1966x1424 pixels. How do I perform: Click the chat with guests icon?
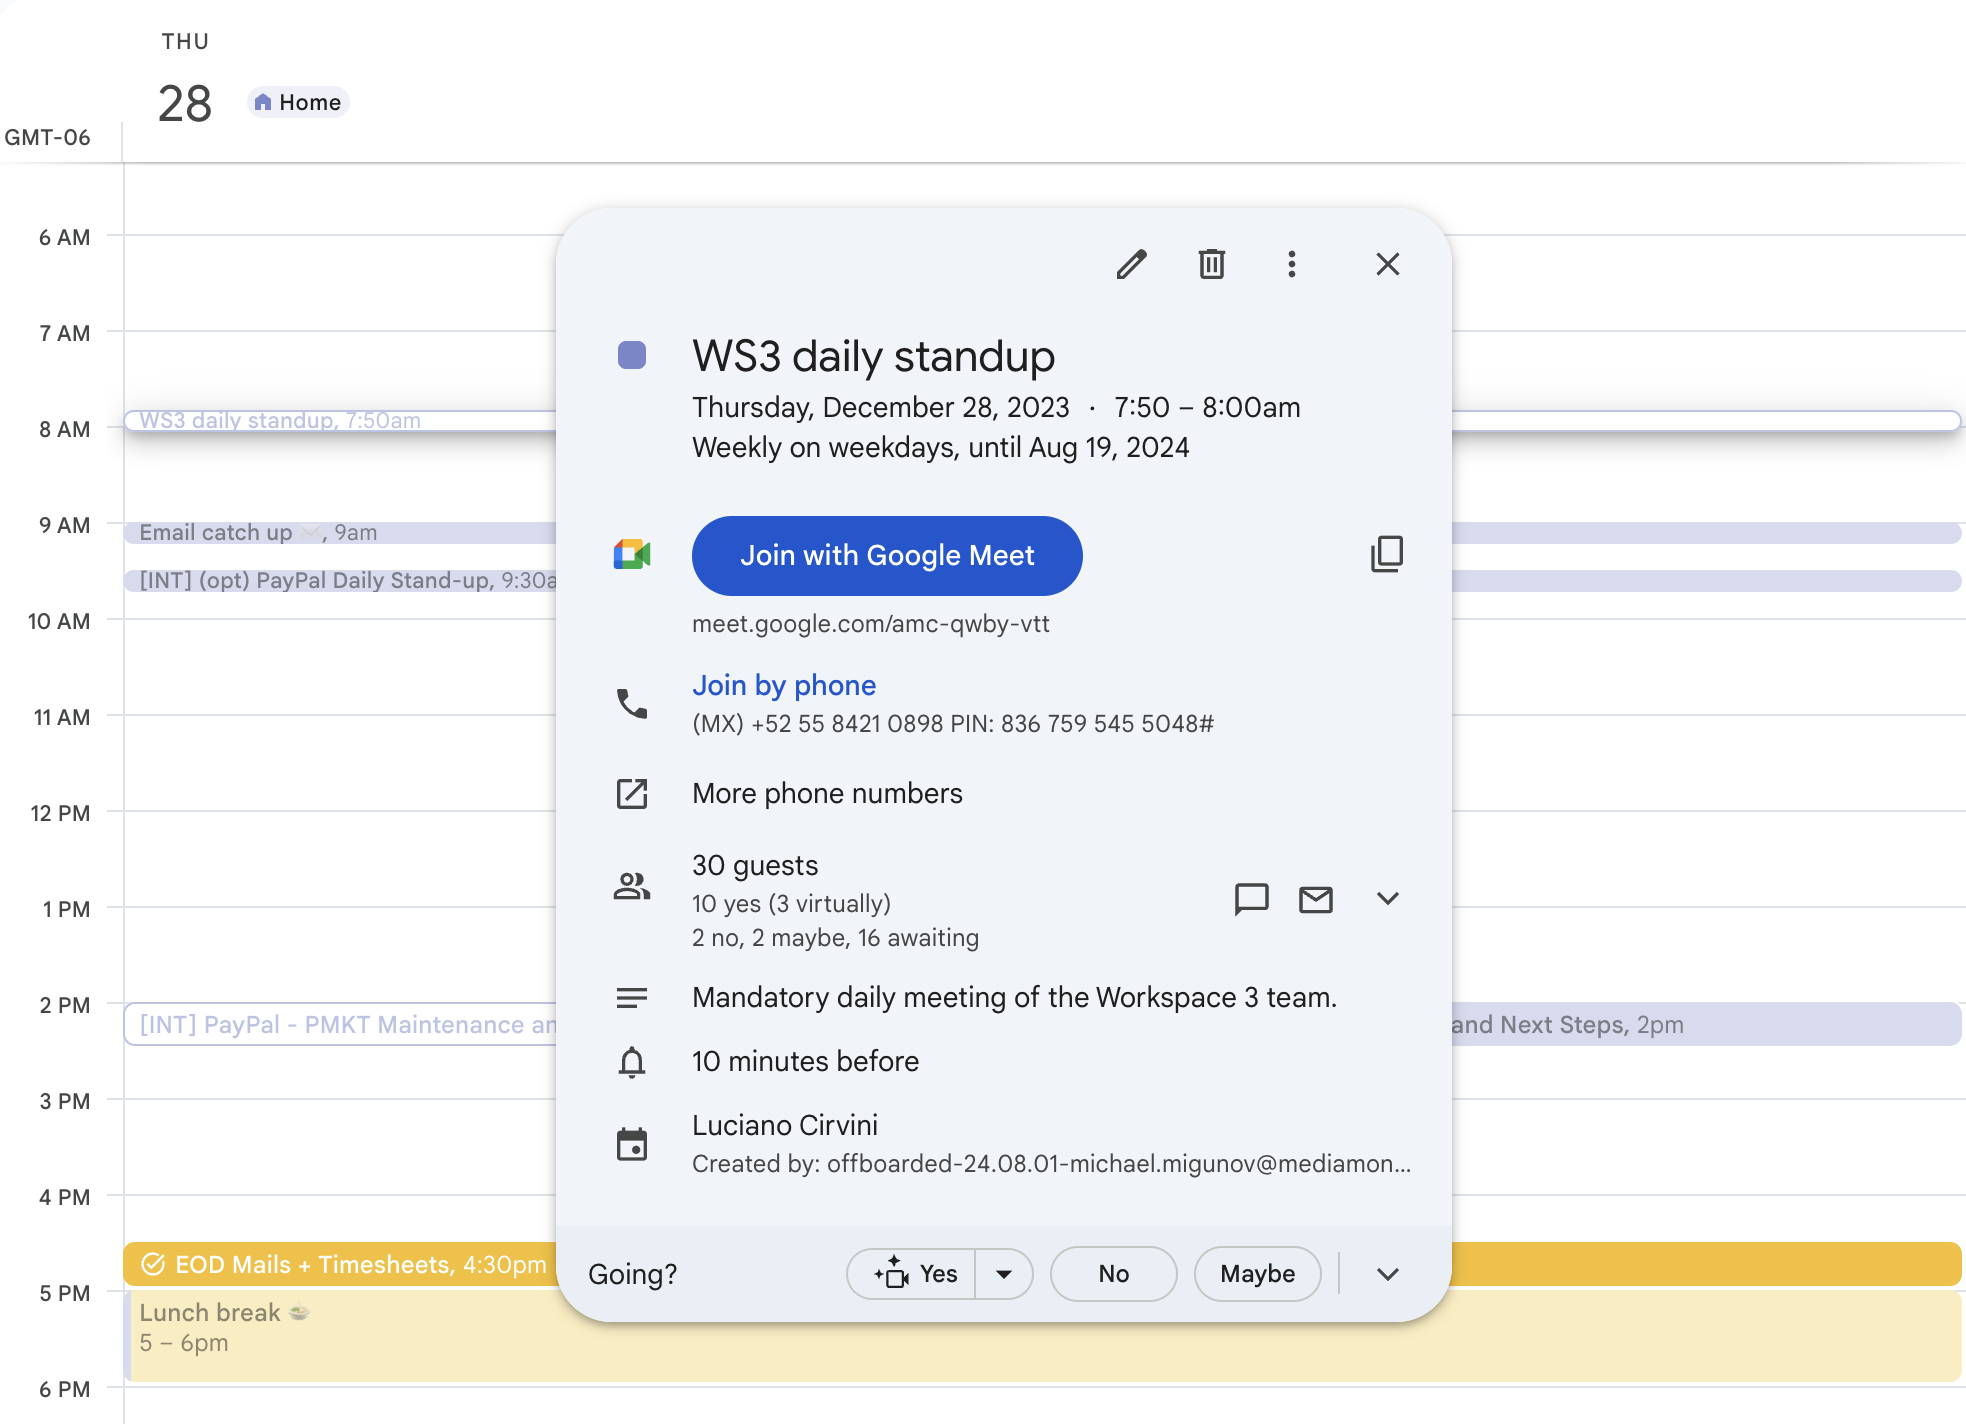[x=1251, y=899]
